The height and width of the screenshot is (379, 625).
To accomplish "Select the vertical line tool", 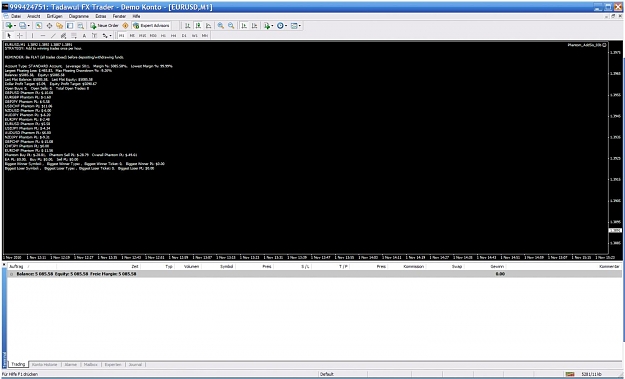I will click(x=32, y=35).
